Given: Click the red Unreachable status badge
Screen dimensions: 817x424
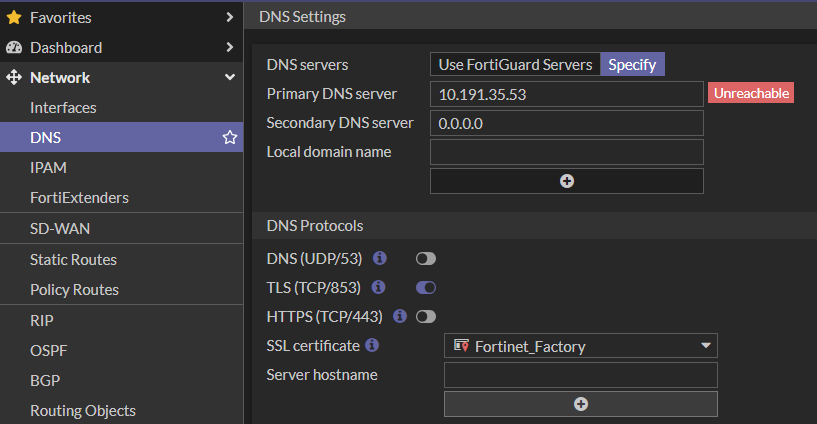Looking at the screenshot, I should [750, 93].
